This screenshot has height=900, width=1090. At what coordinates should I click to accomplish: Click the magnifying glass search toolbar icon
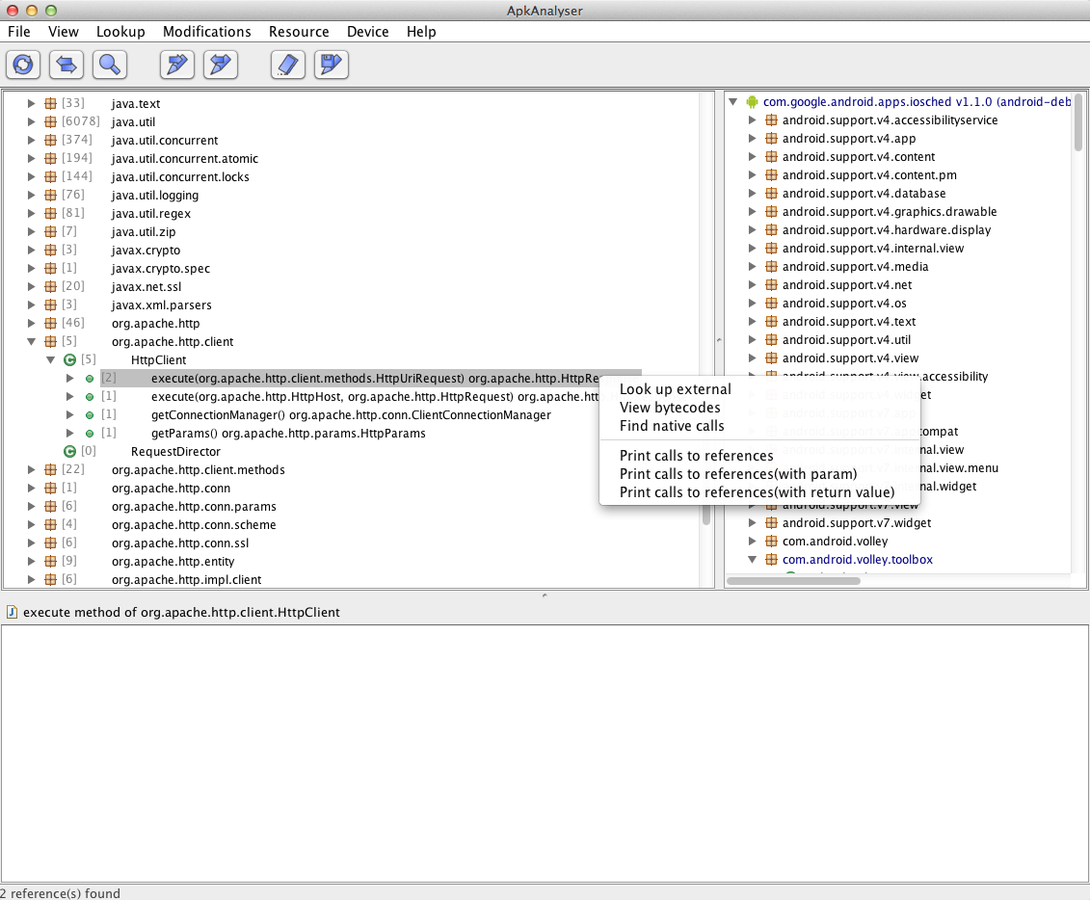tap(109, 65)
